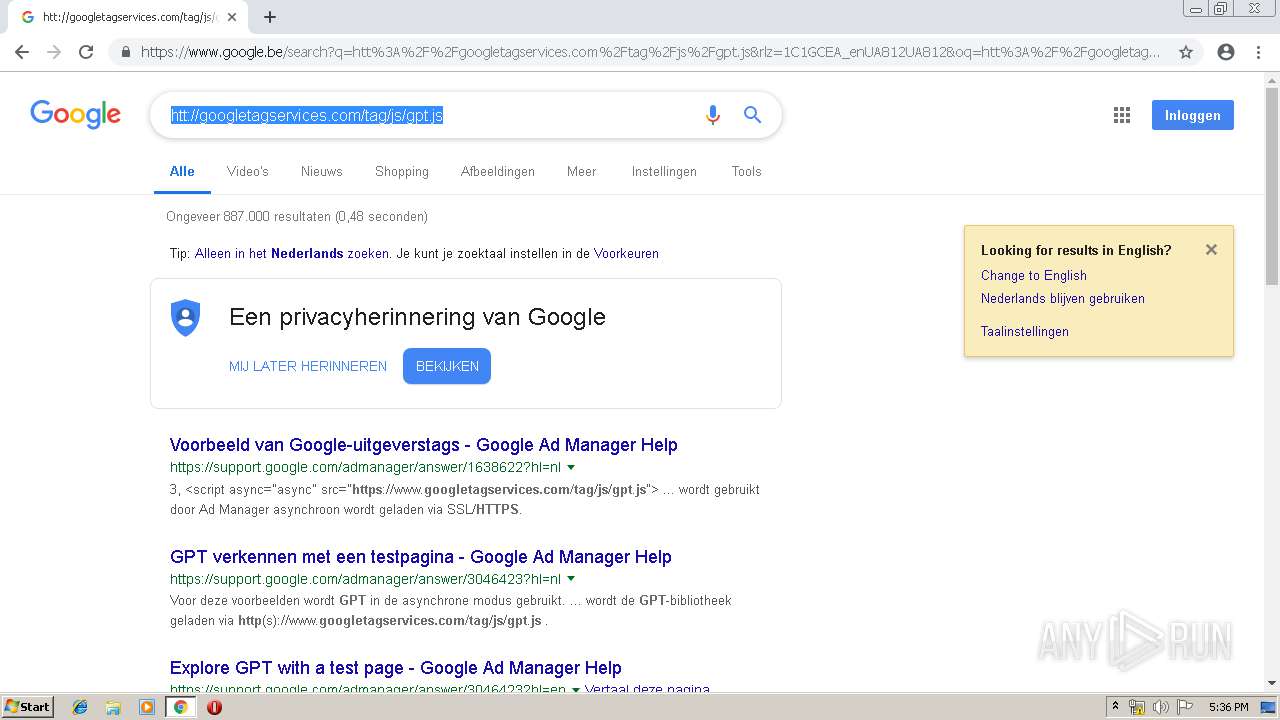Open GPT verkennen met een testpagina result

coord(421,557)
